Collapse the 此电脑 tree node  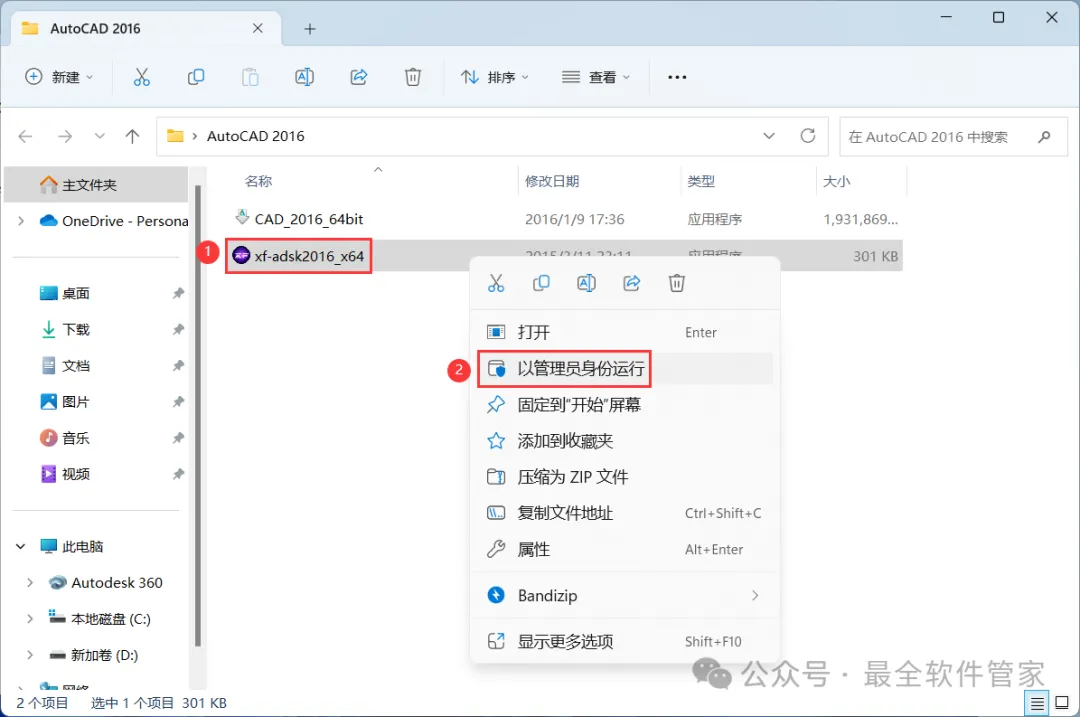coord(21,547)
